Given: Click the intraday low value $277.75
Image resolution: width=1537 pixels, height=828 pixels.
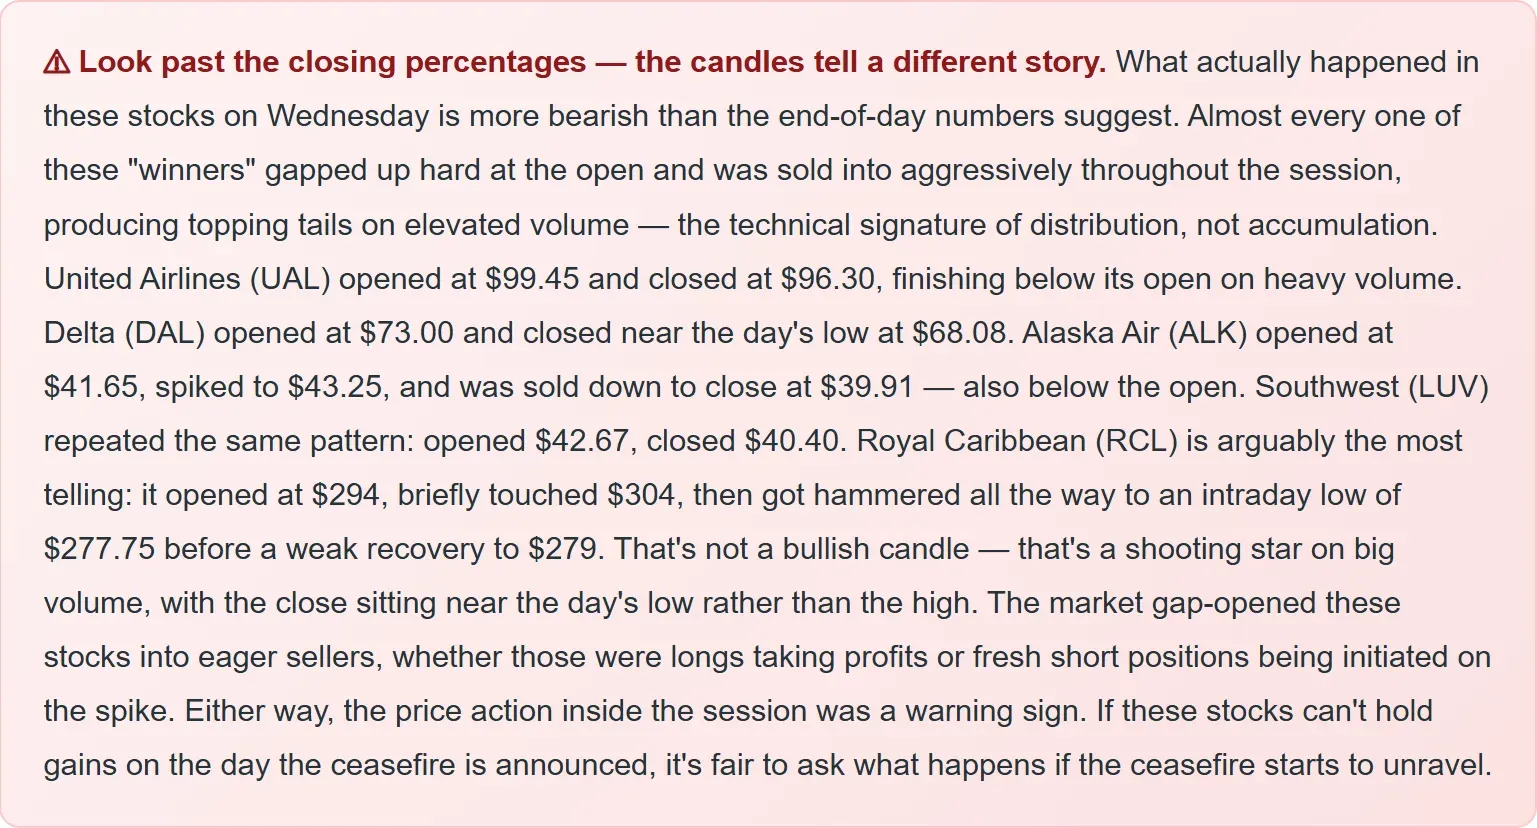Looking at the screenshot, I should 99,548.
